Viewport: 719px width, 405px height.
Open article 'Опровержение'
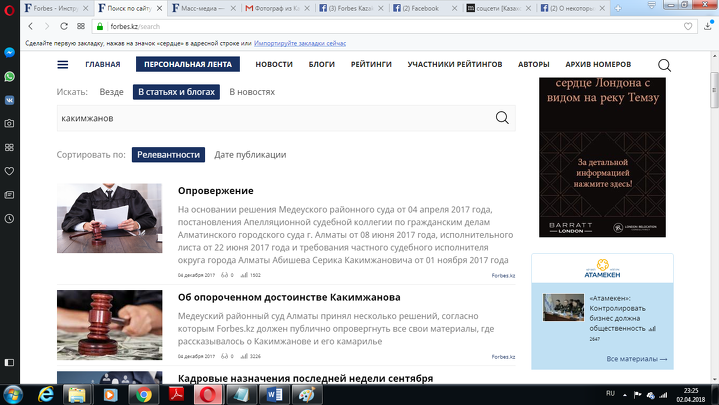216,190
